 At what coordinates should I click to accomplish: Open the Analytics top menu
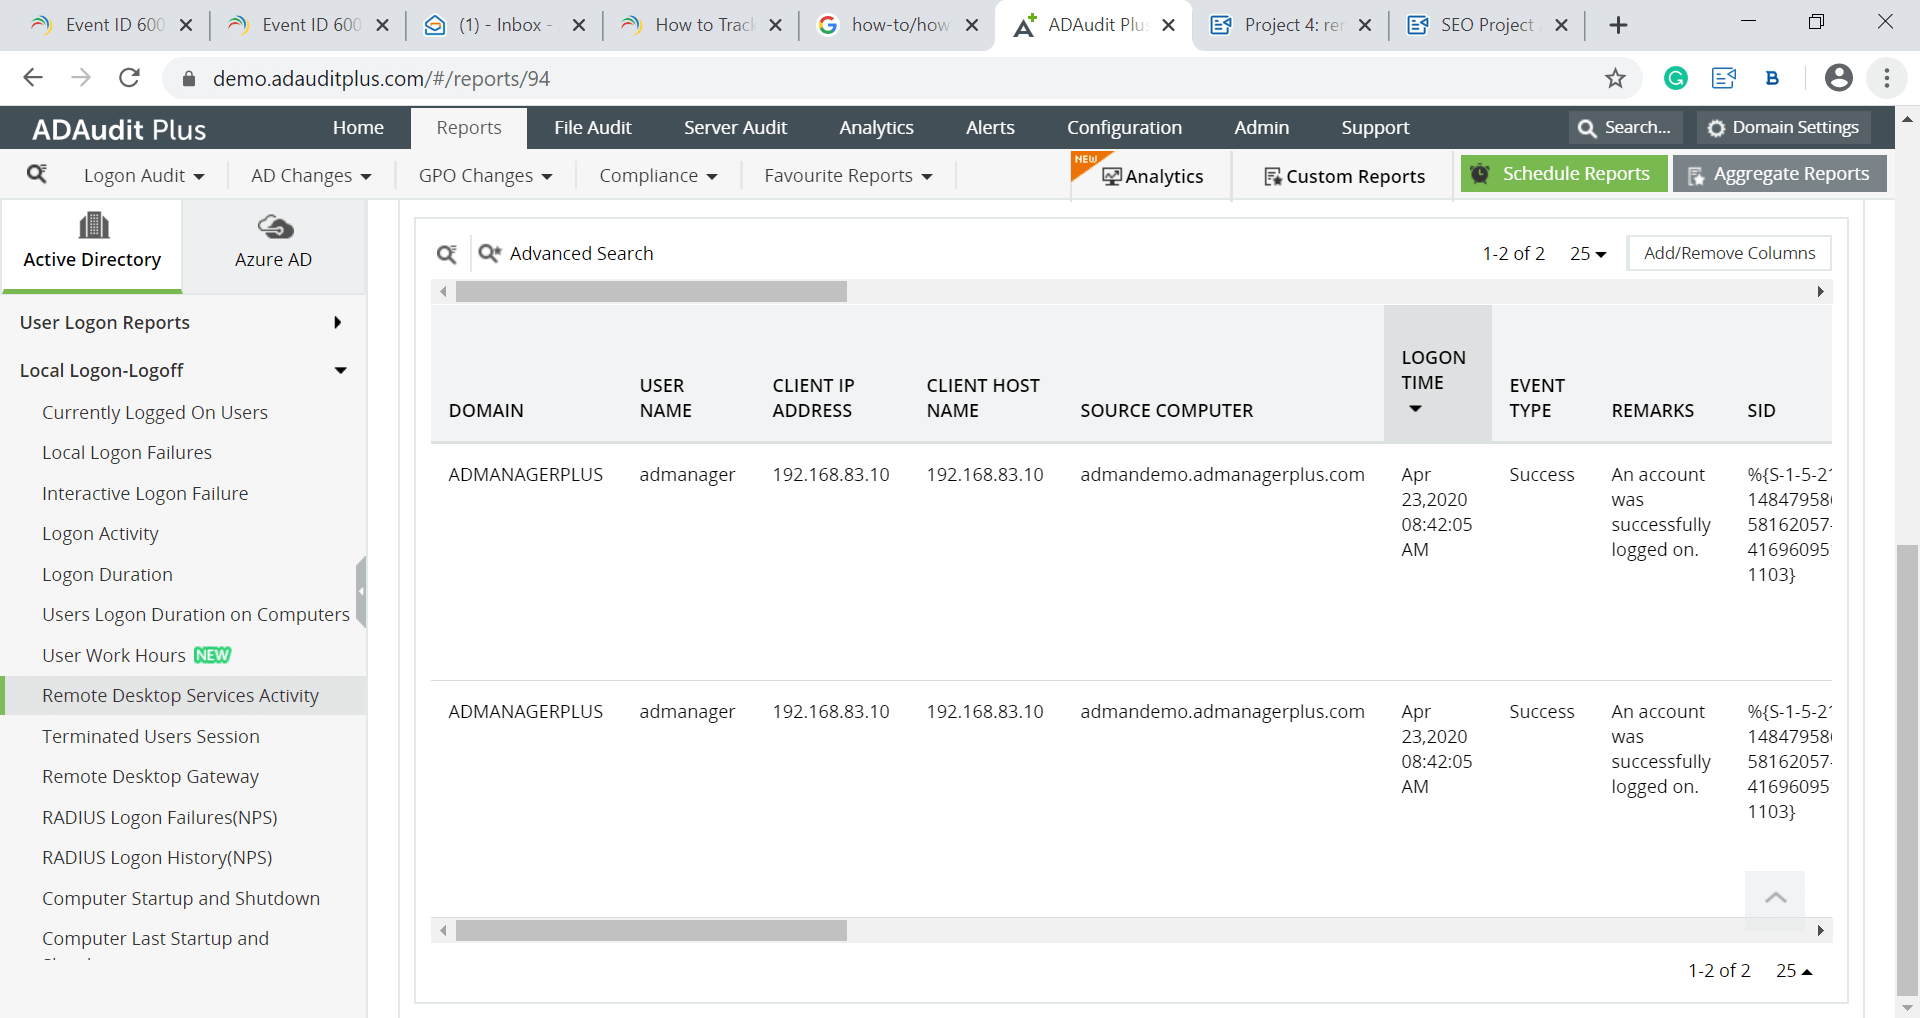point(876,128)
